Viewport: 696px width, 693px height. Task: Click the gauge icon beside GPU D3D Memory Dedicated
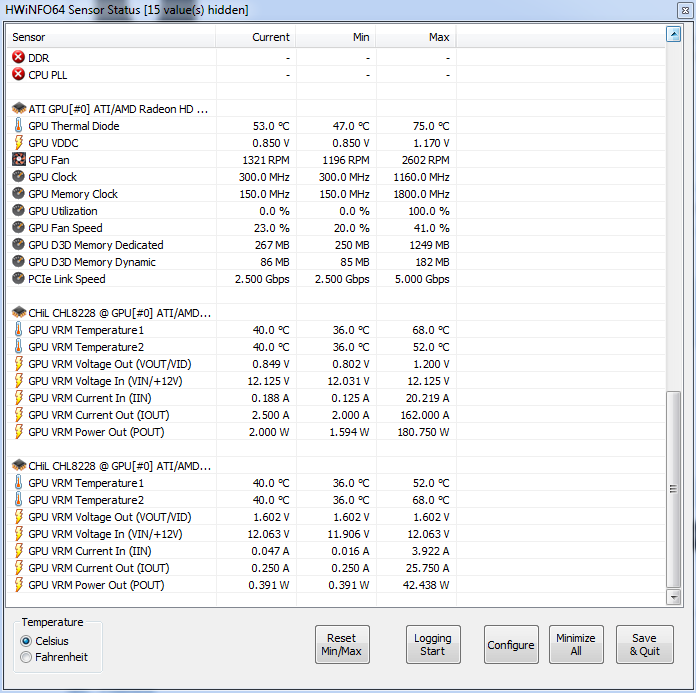(x=18, y=245)
